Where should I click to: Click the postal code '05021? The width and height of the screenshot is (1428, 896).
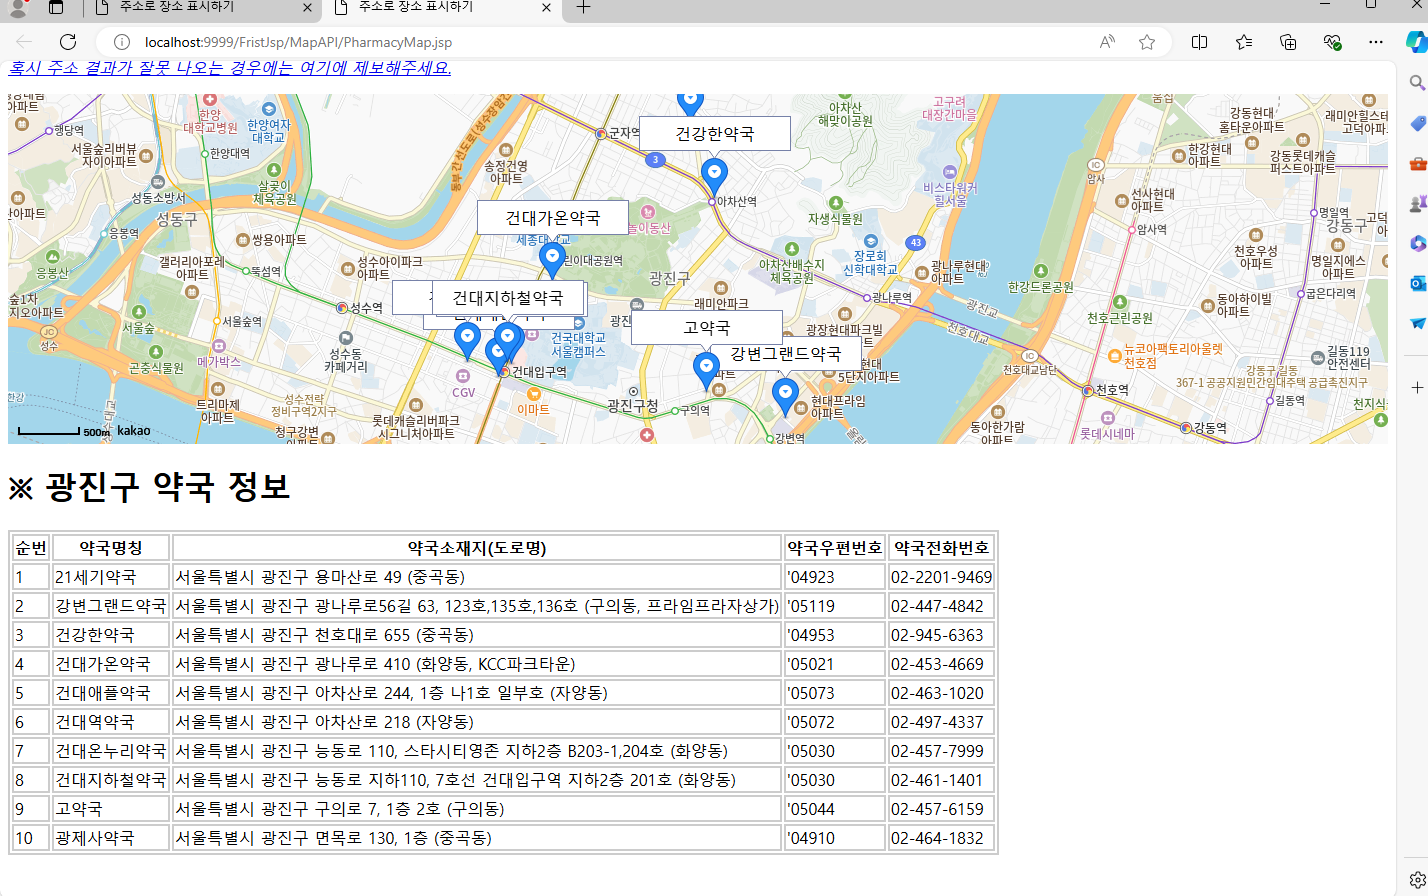(811, 664)
